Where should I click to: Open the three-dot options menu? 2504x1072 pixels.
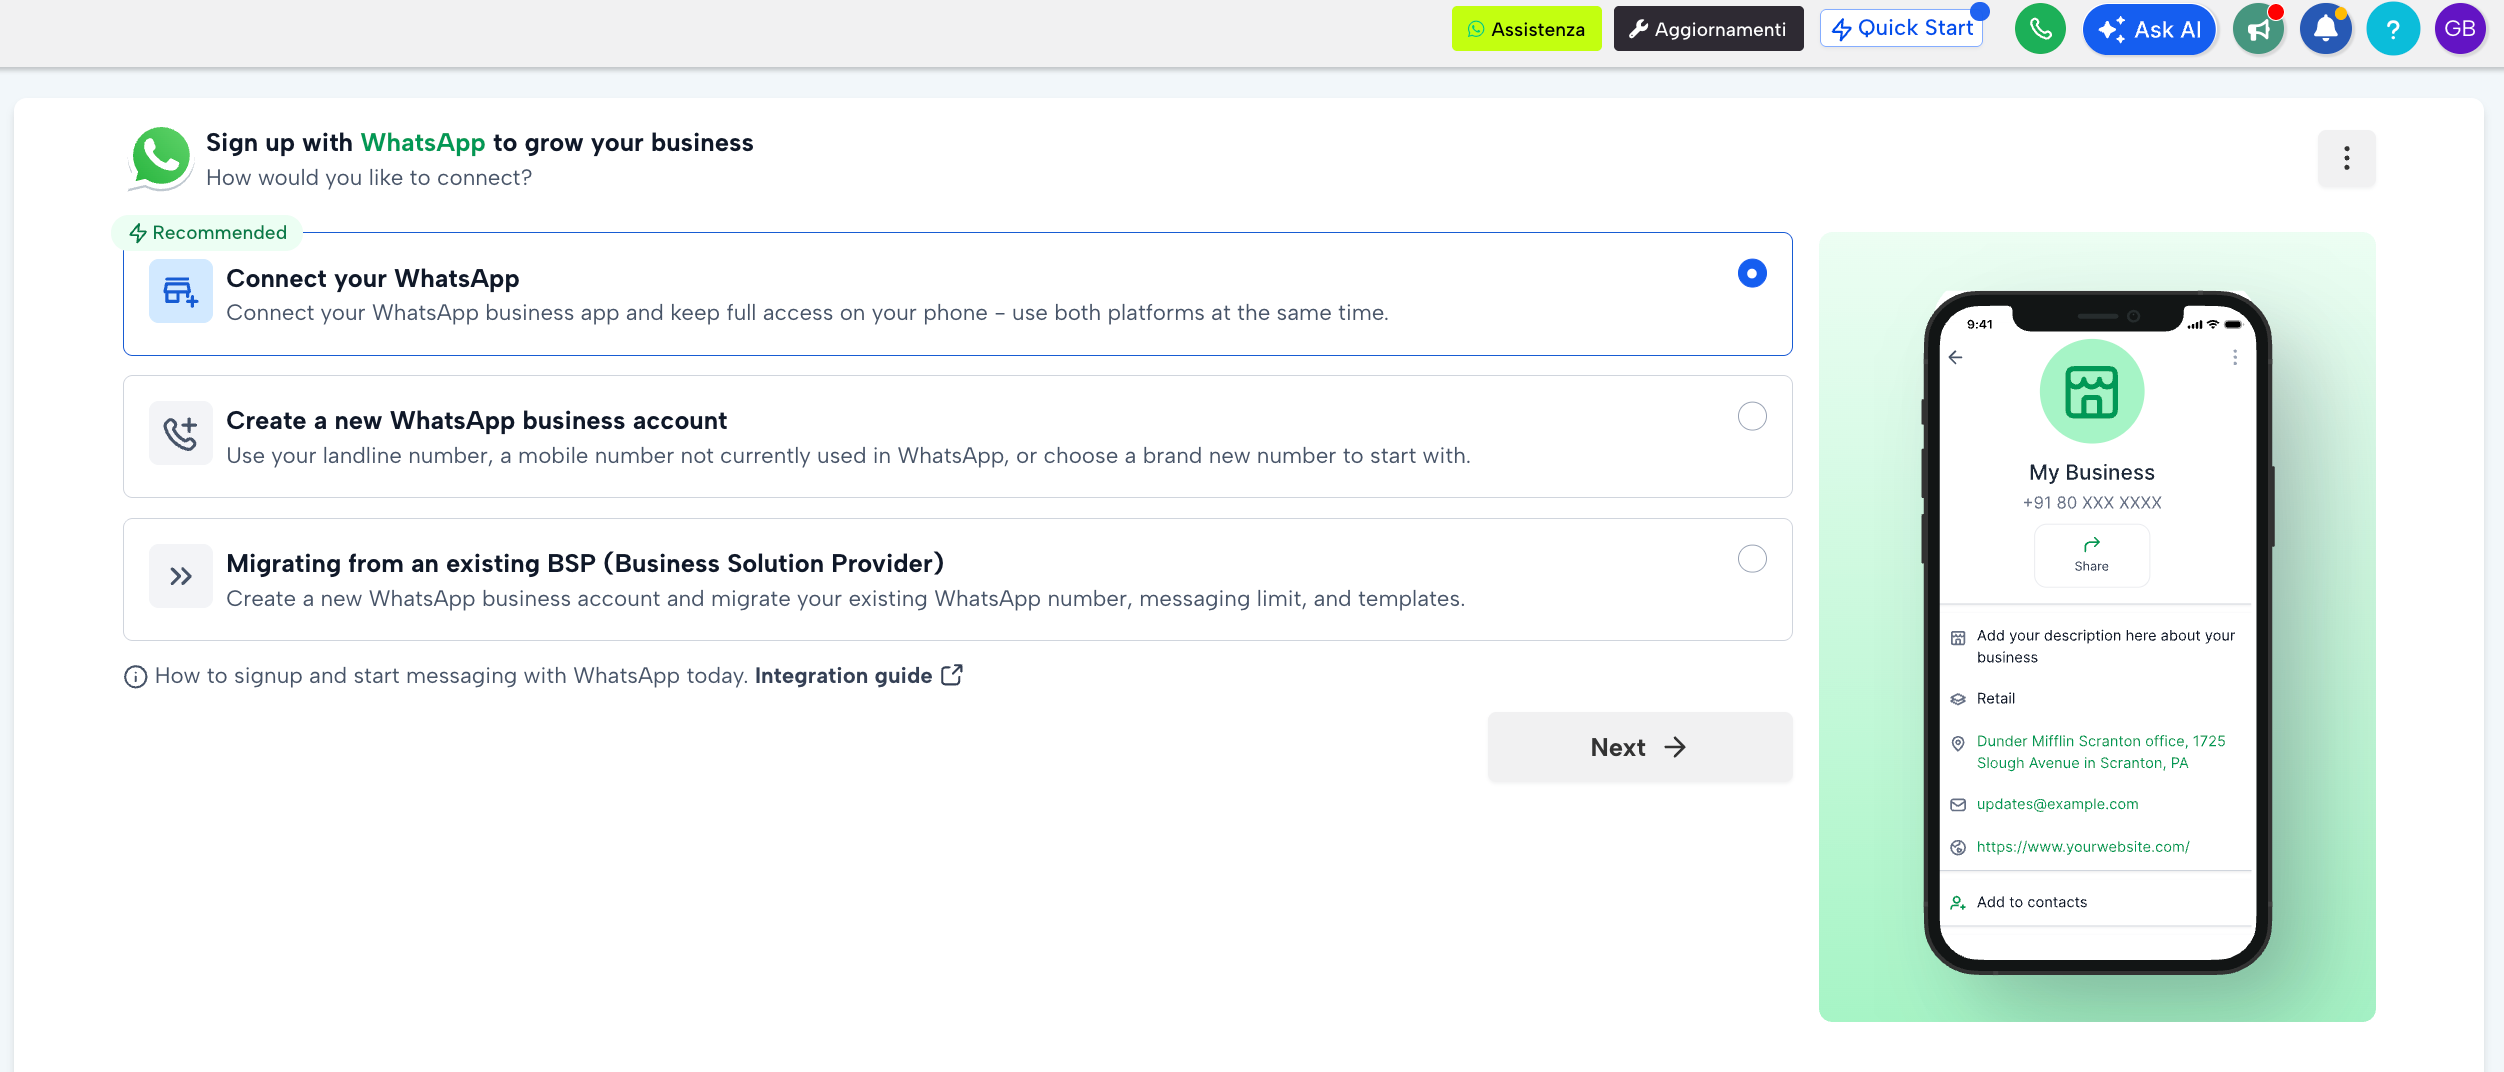point(2346,158)
